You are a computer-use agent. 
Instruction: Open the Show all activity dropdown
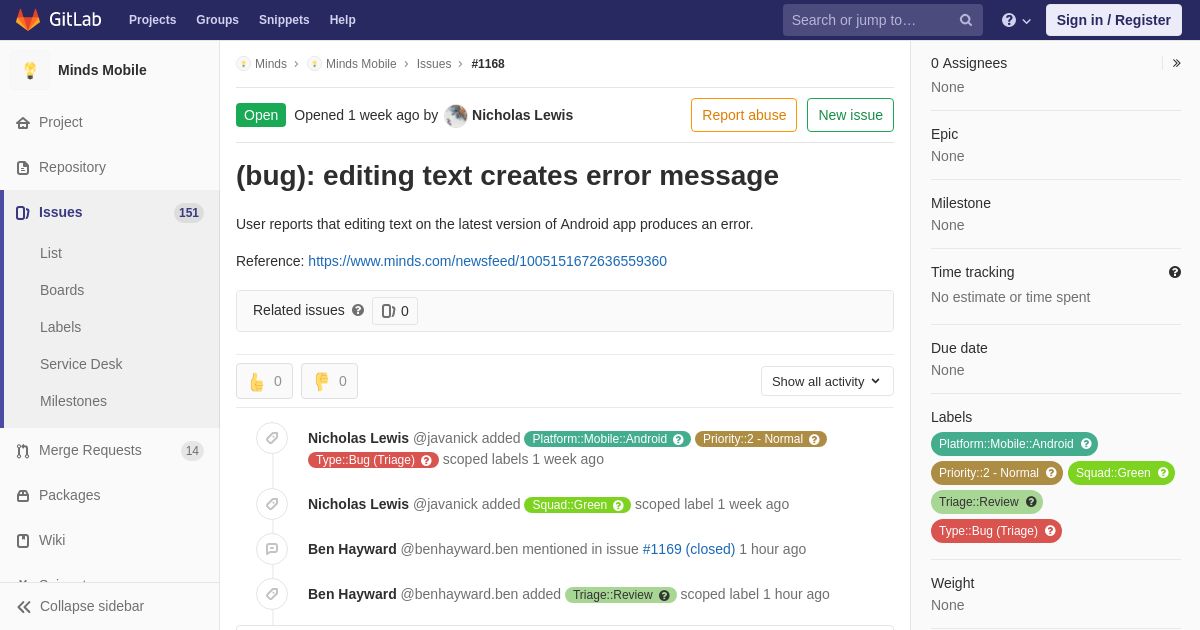827,381
